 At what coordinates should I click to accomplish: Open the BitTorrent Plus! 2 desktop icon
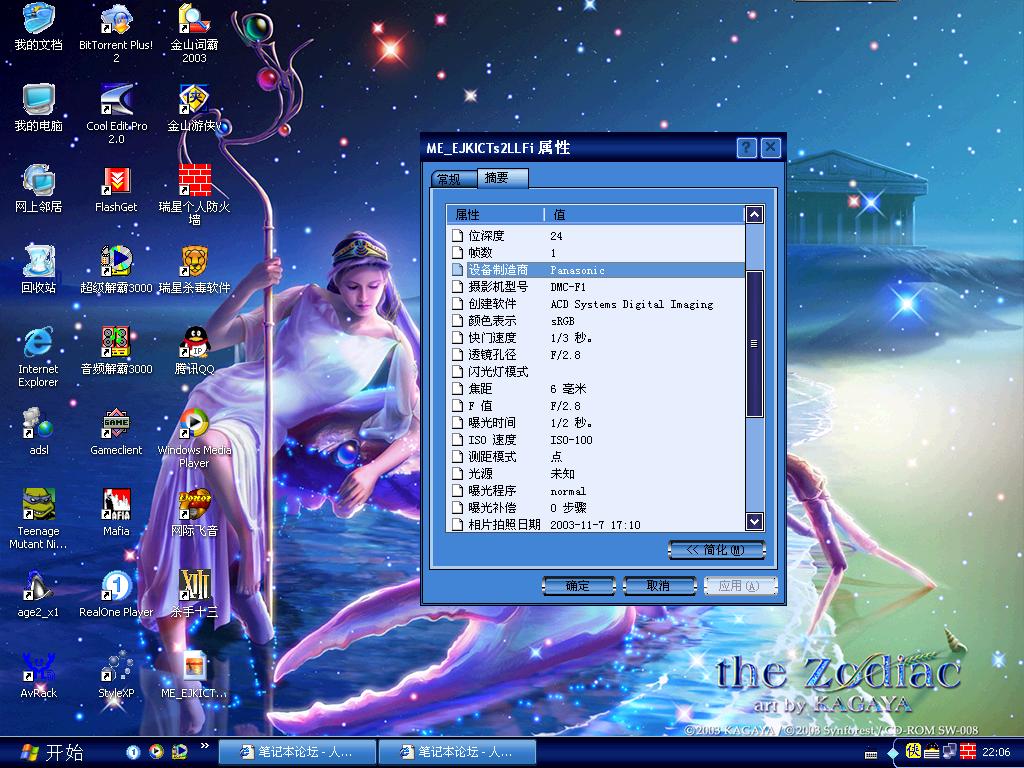[x=116, y=20]
